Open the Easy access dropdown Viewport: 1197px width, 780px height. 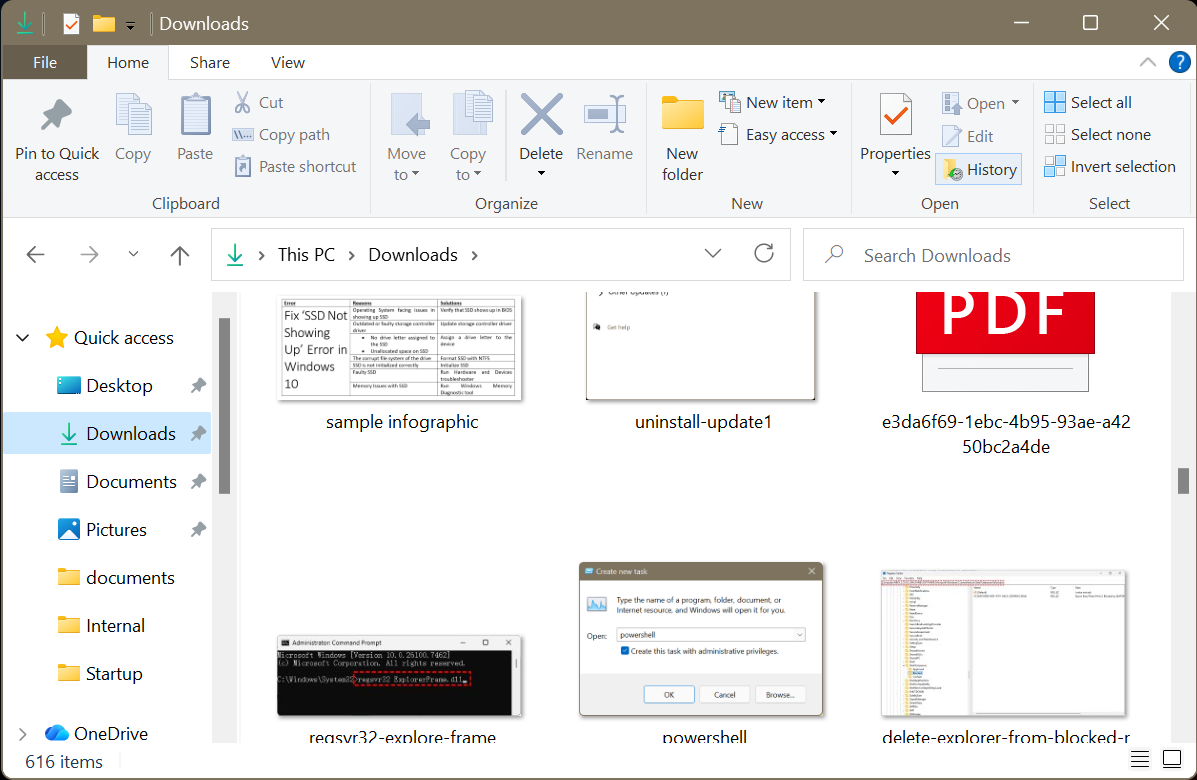pyautogui.click(x=778, y=134)
